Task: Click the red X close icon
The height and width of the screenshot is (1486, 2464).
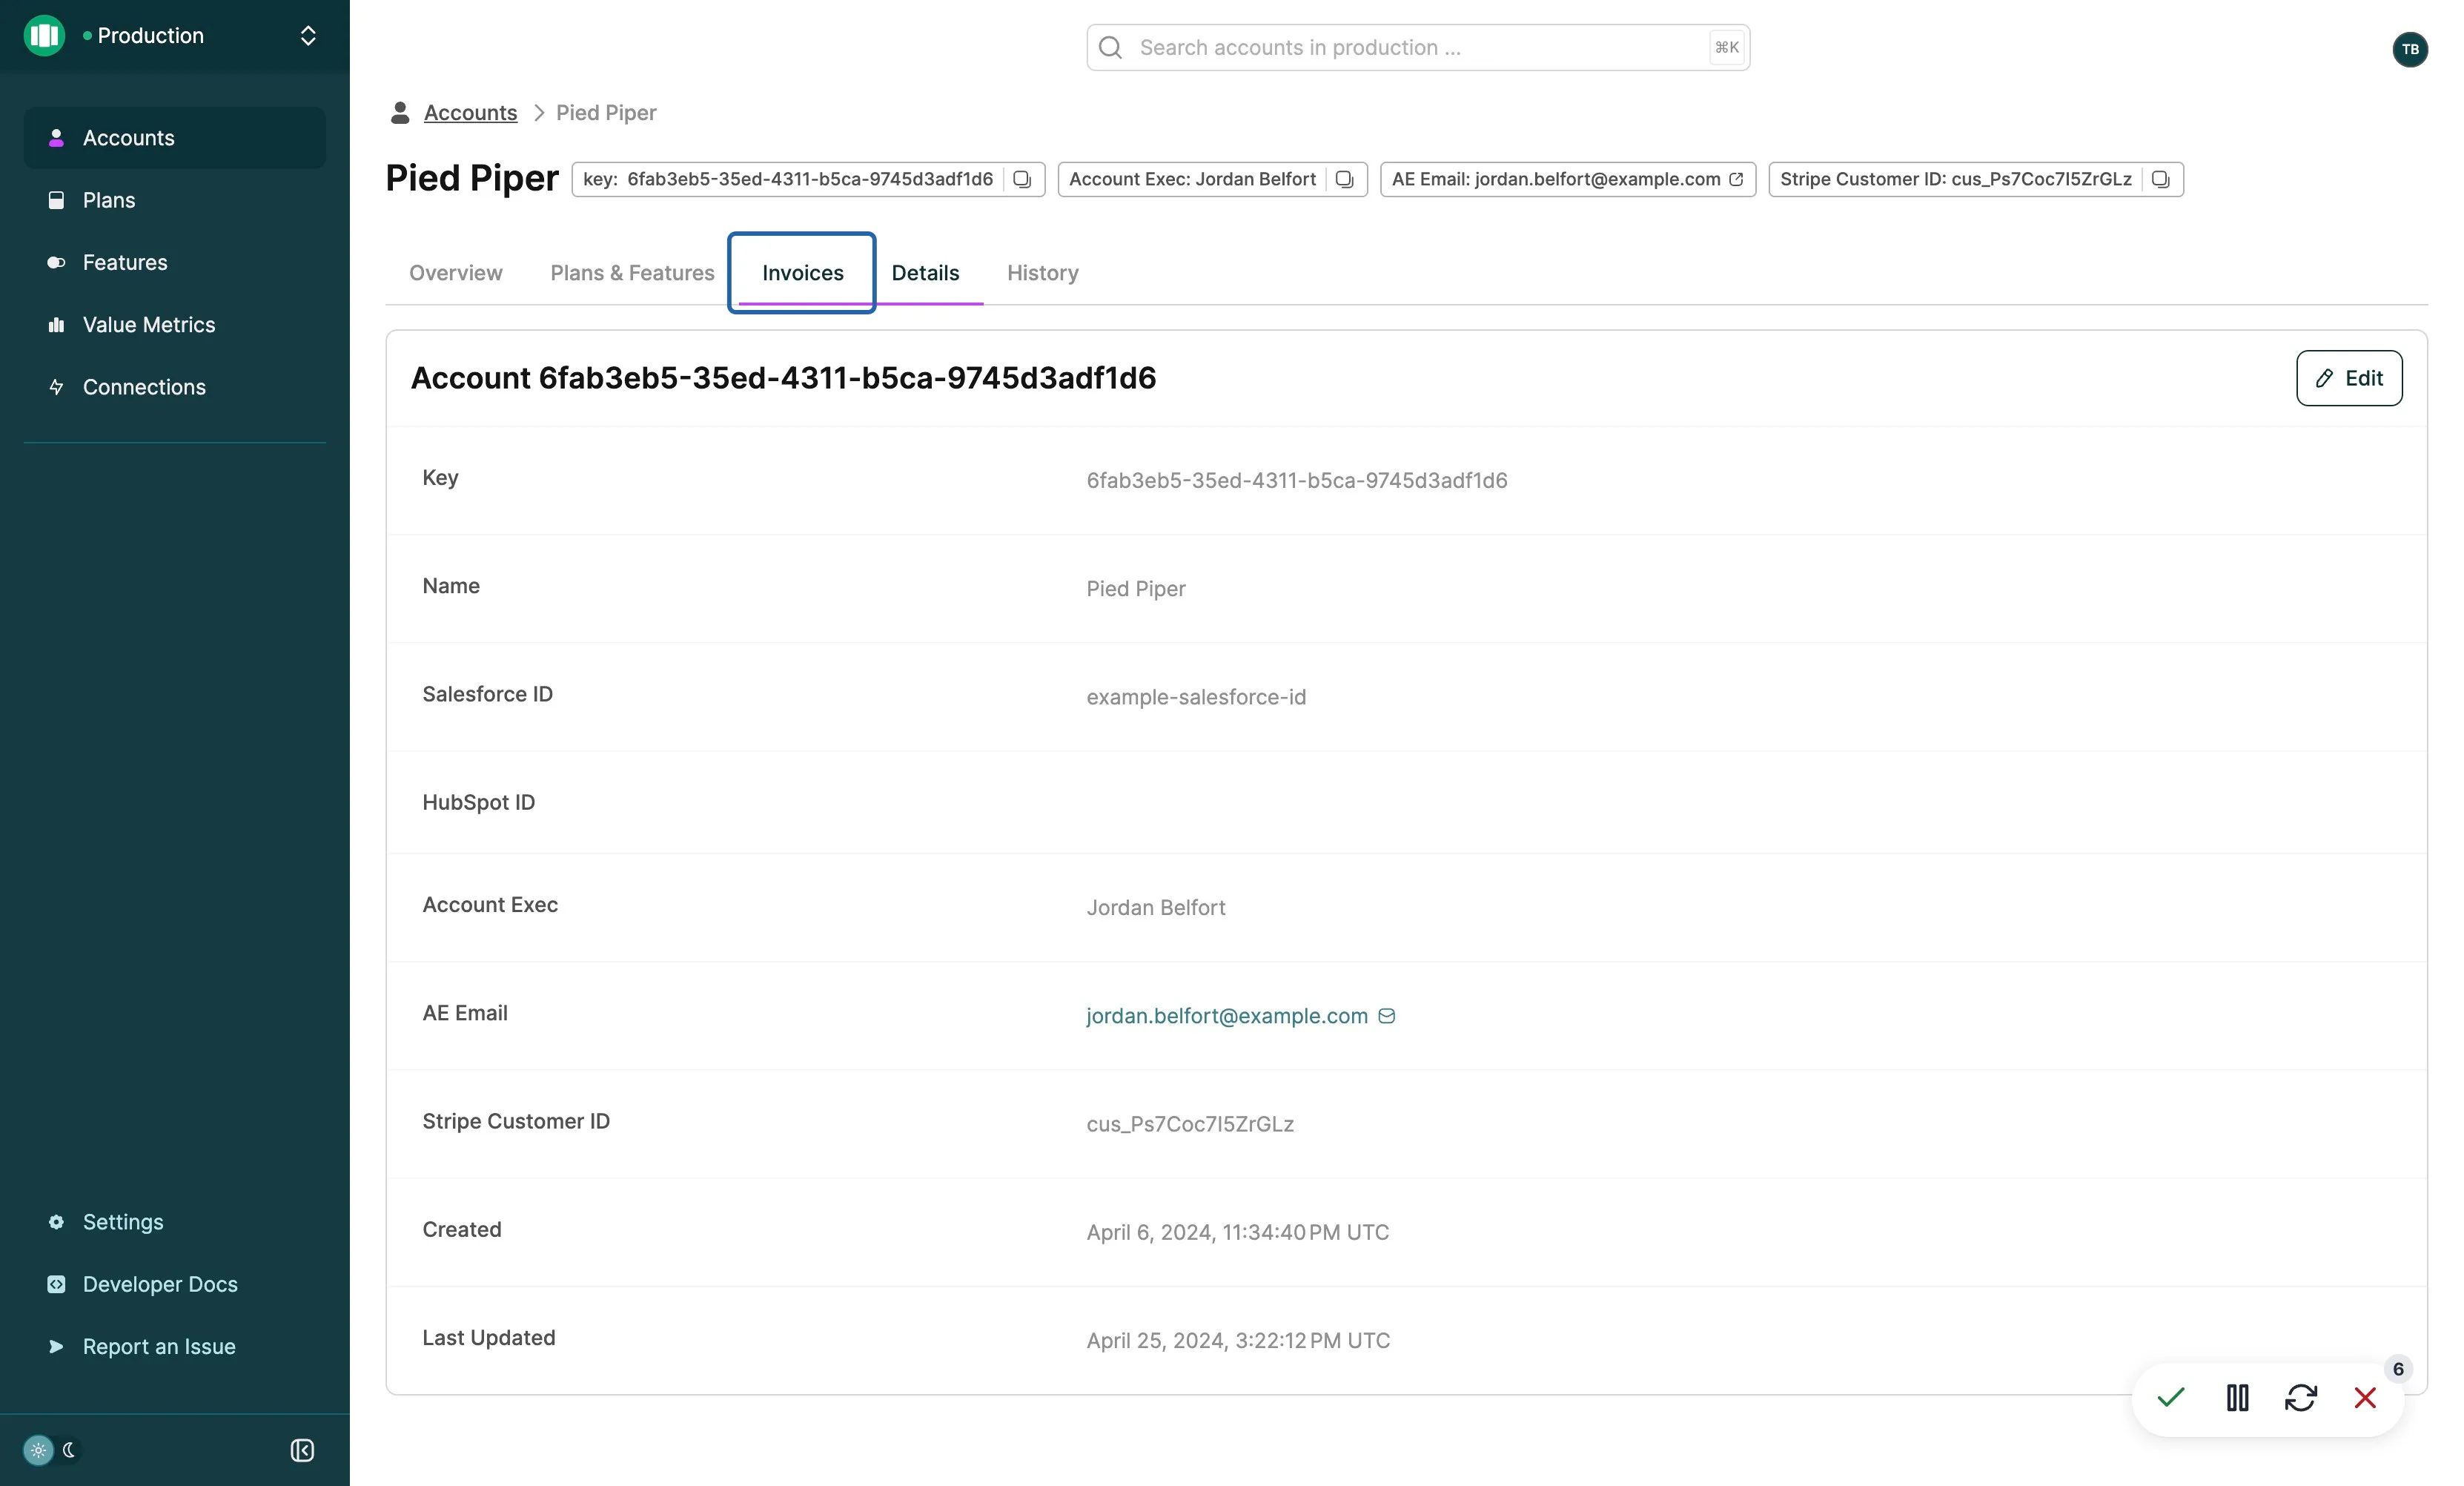Action: (2365, 1397)
